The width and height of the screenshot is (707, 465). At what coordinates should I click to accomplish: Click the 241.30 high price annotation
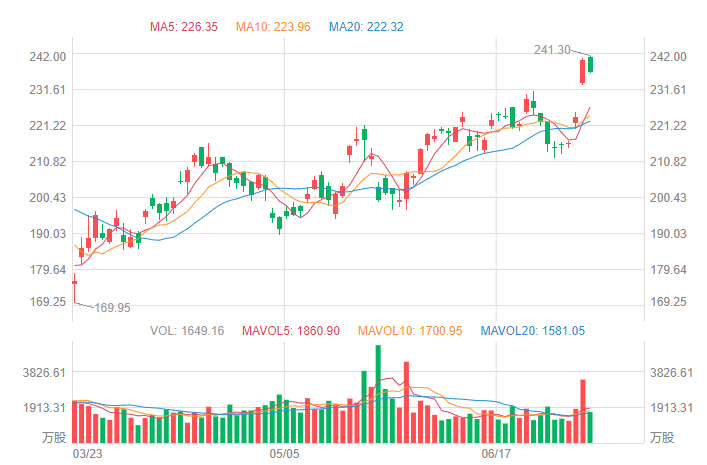coord(552,49)
